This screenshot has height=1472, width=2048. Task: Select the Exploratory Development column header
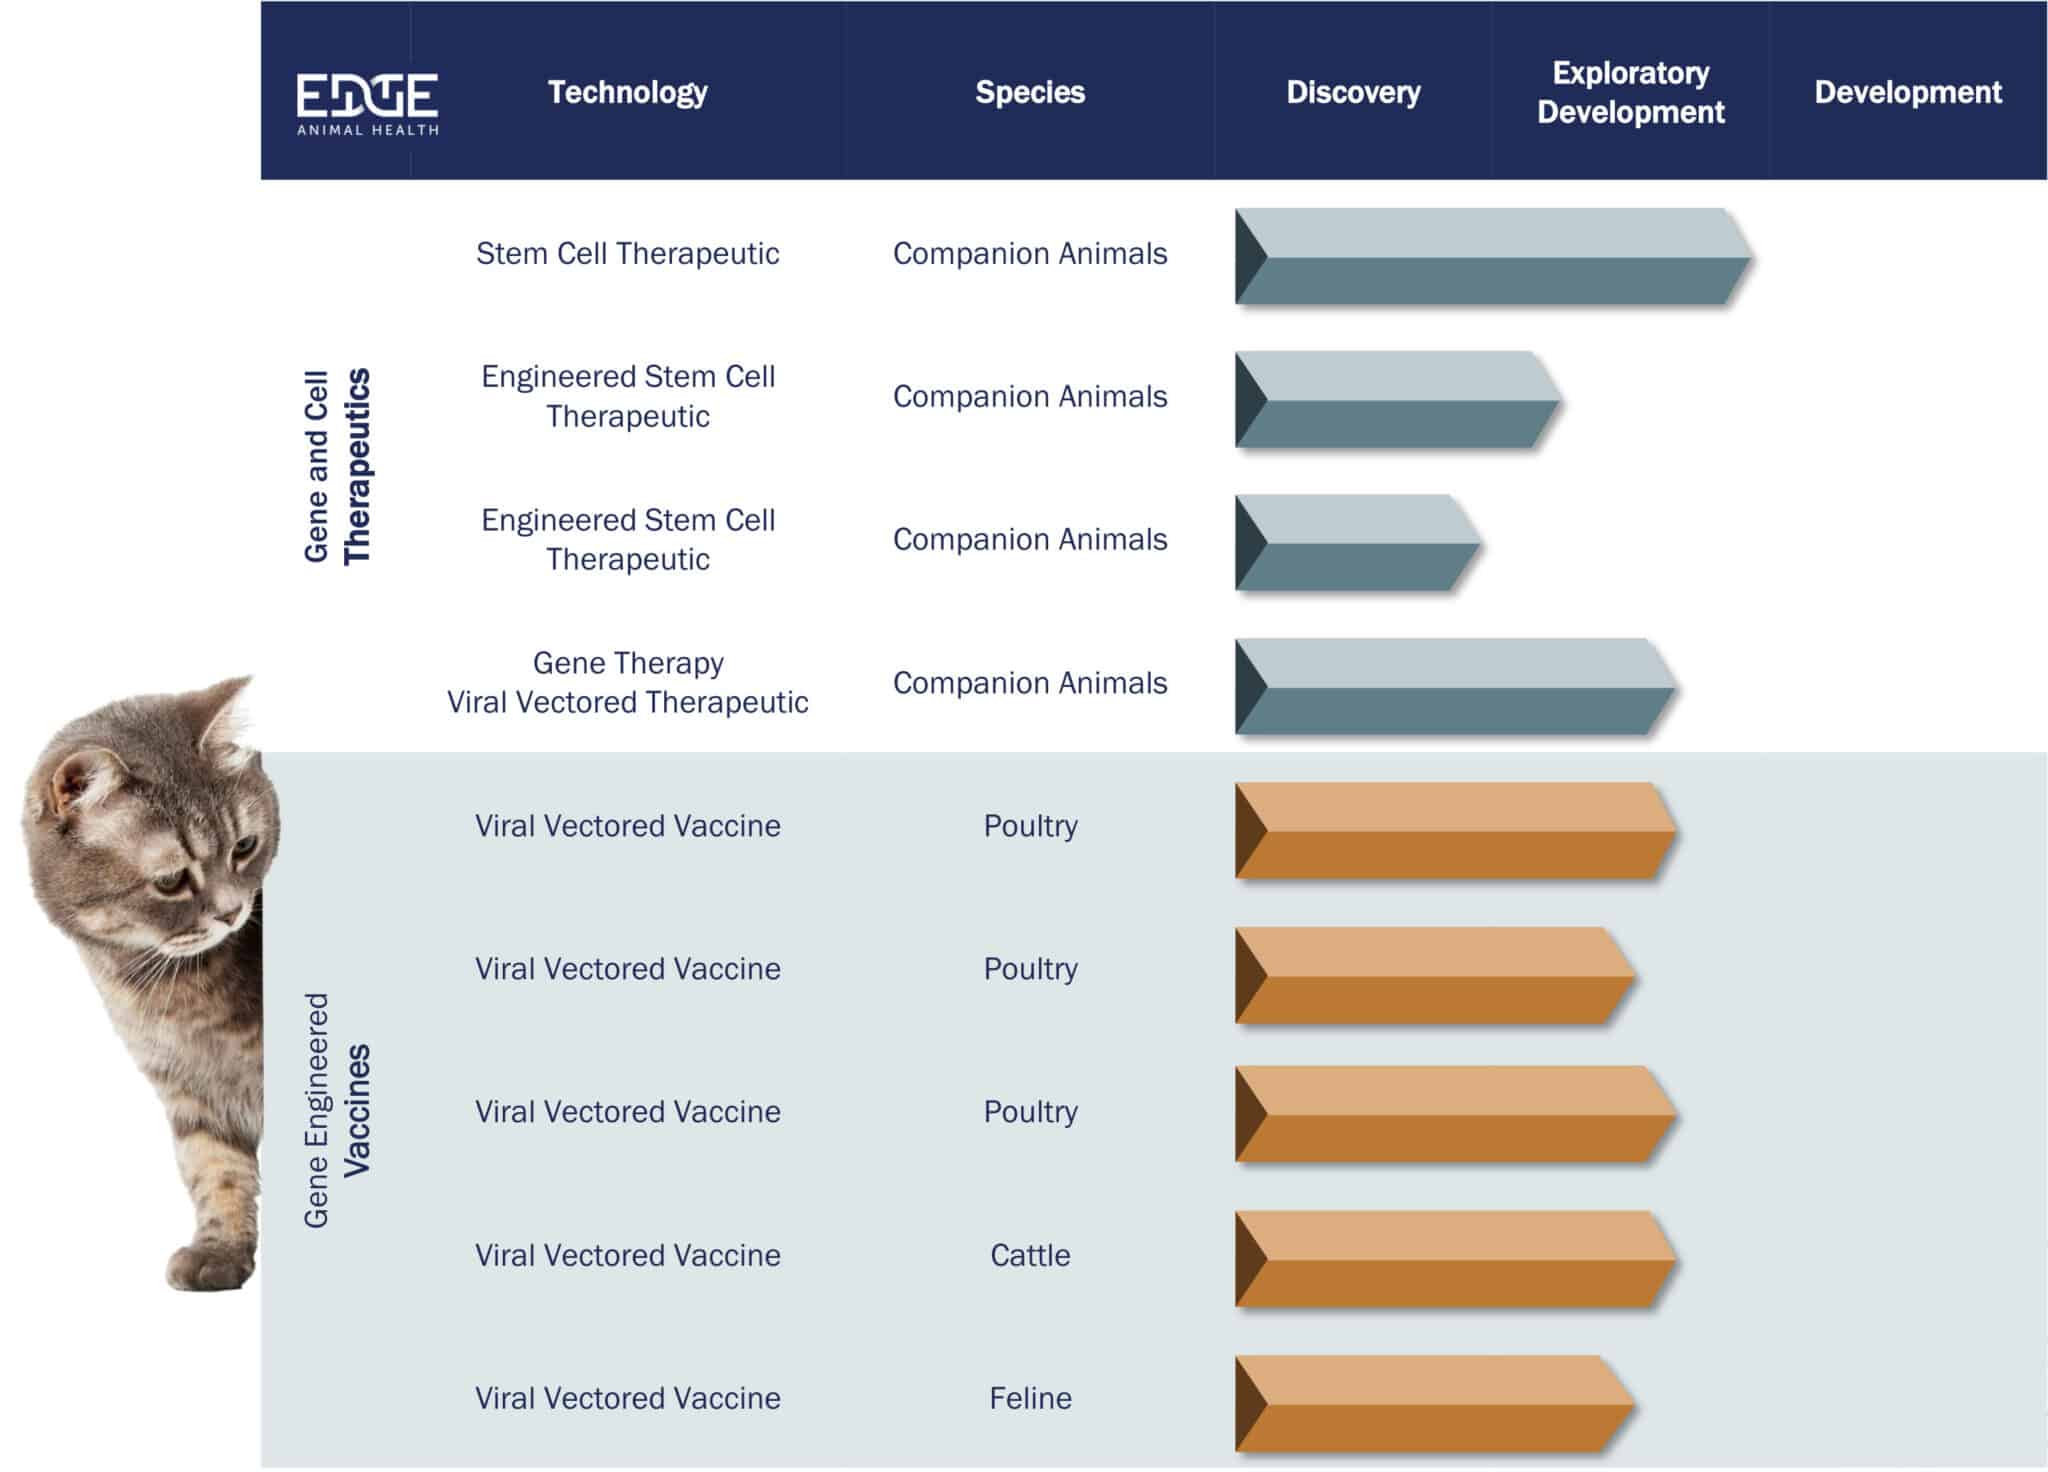coord(1630,92)
